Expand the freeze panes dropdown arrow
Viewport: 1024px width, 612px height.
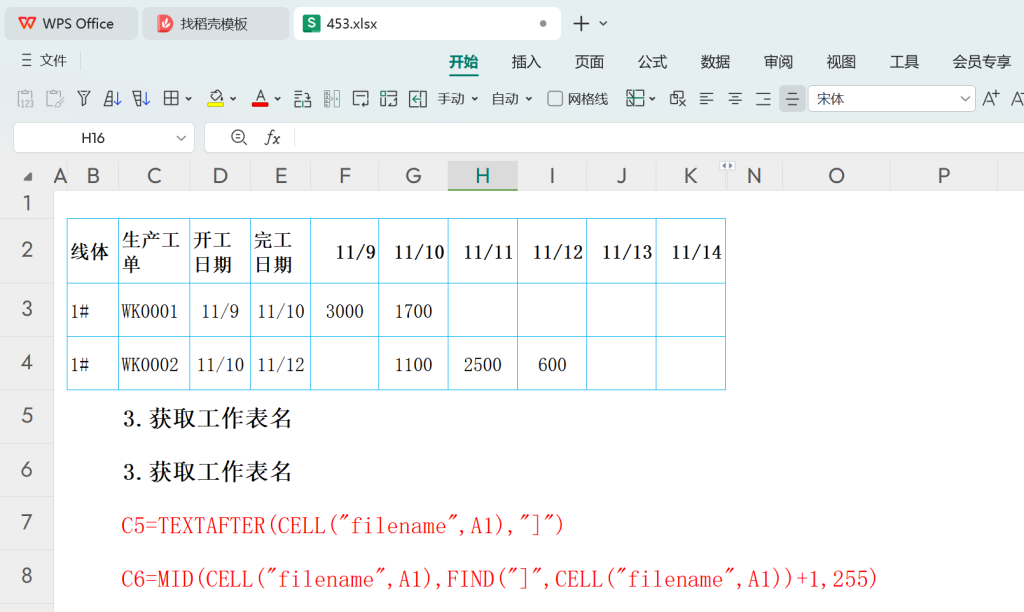(652, 99)
